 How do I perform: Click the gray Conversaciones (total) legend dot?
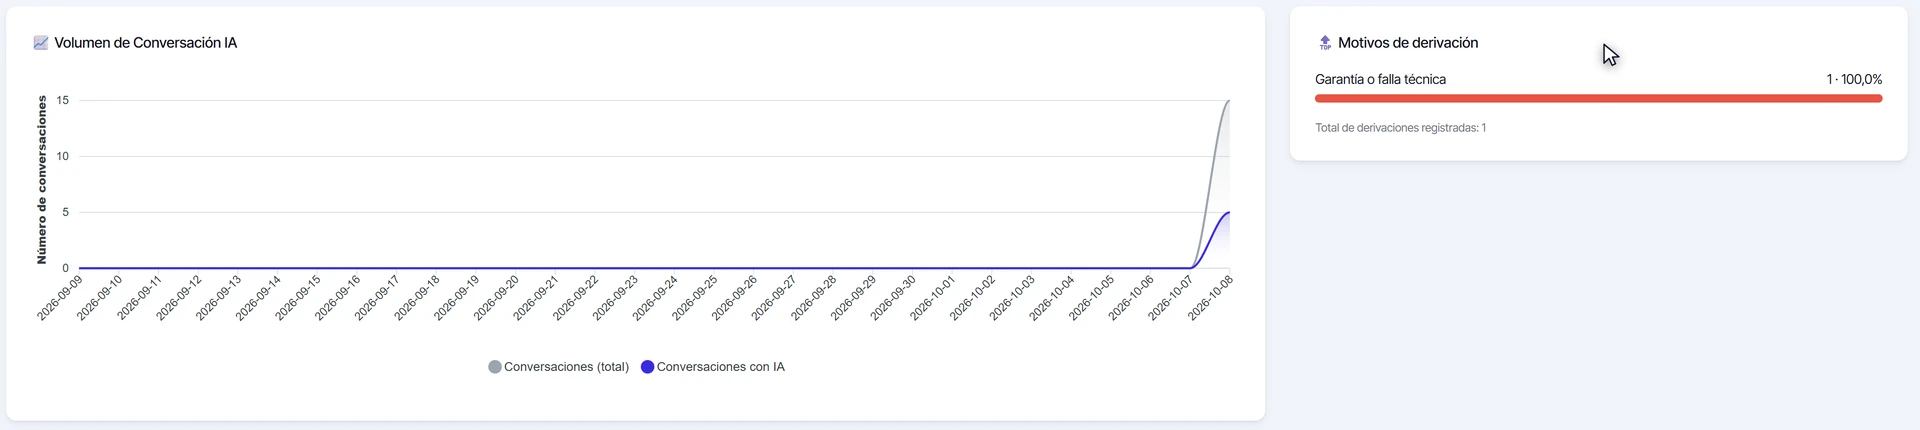(x=494, y=367)
